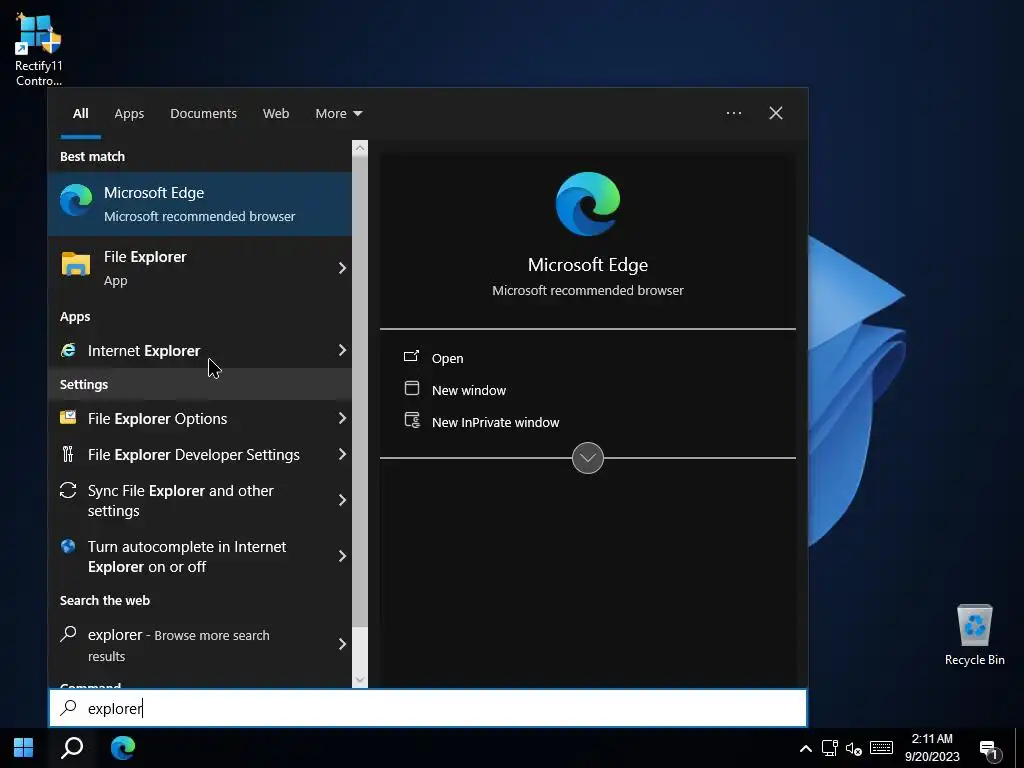This screenshot has height=768, width=1024.
Task: Launch Microsoft Edge from the taskbar
Action: coord(123,748)
